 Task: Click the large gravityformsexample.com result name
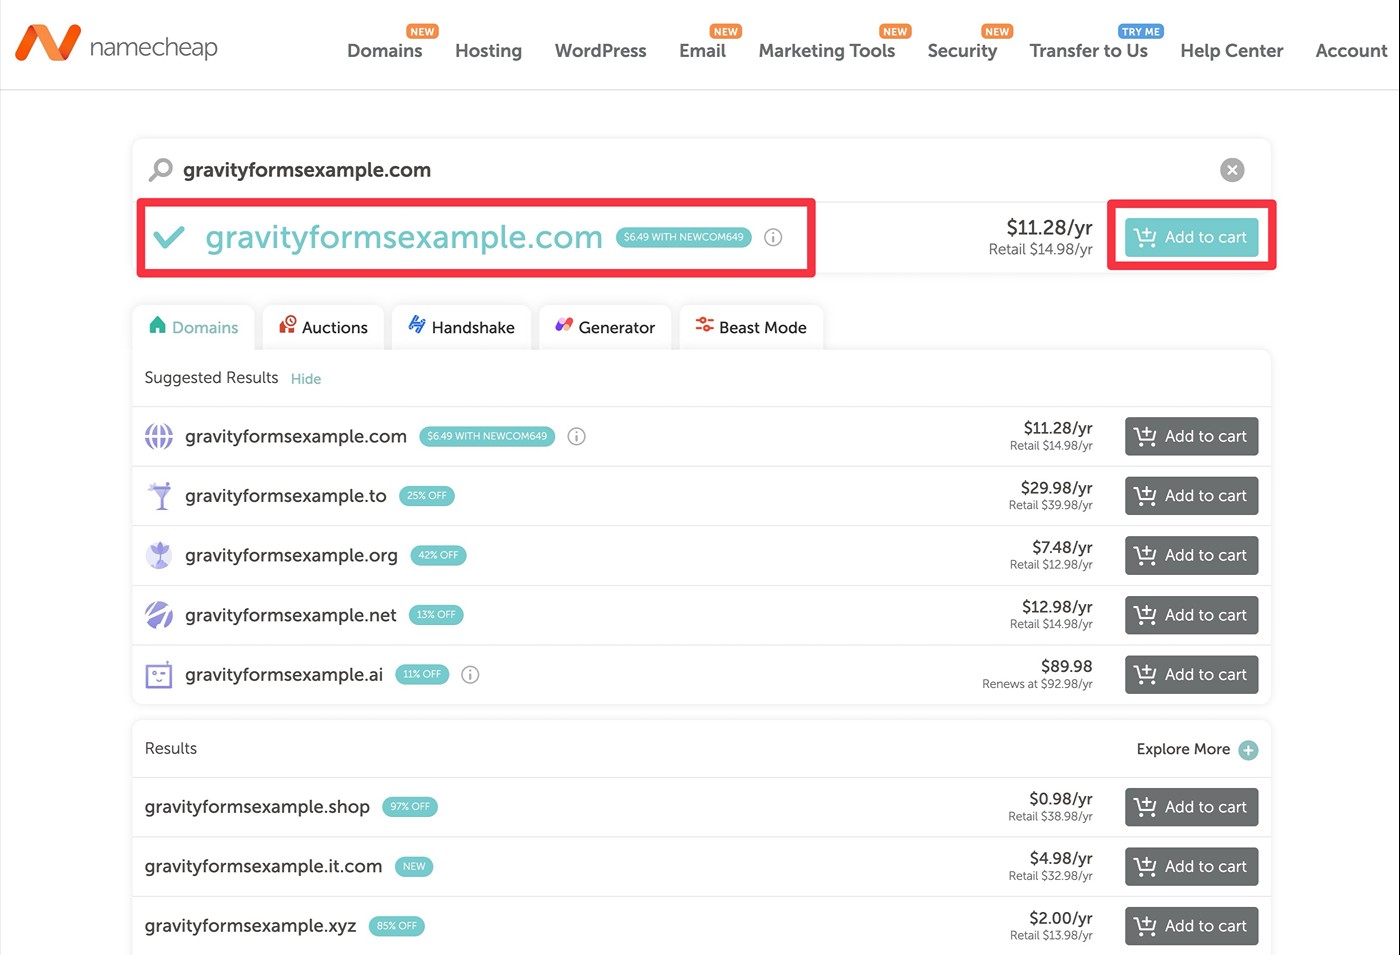[x=404, y=237]
